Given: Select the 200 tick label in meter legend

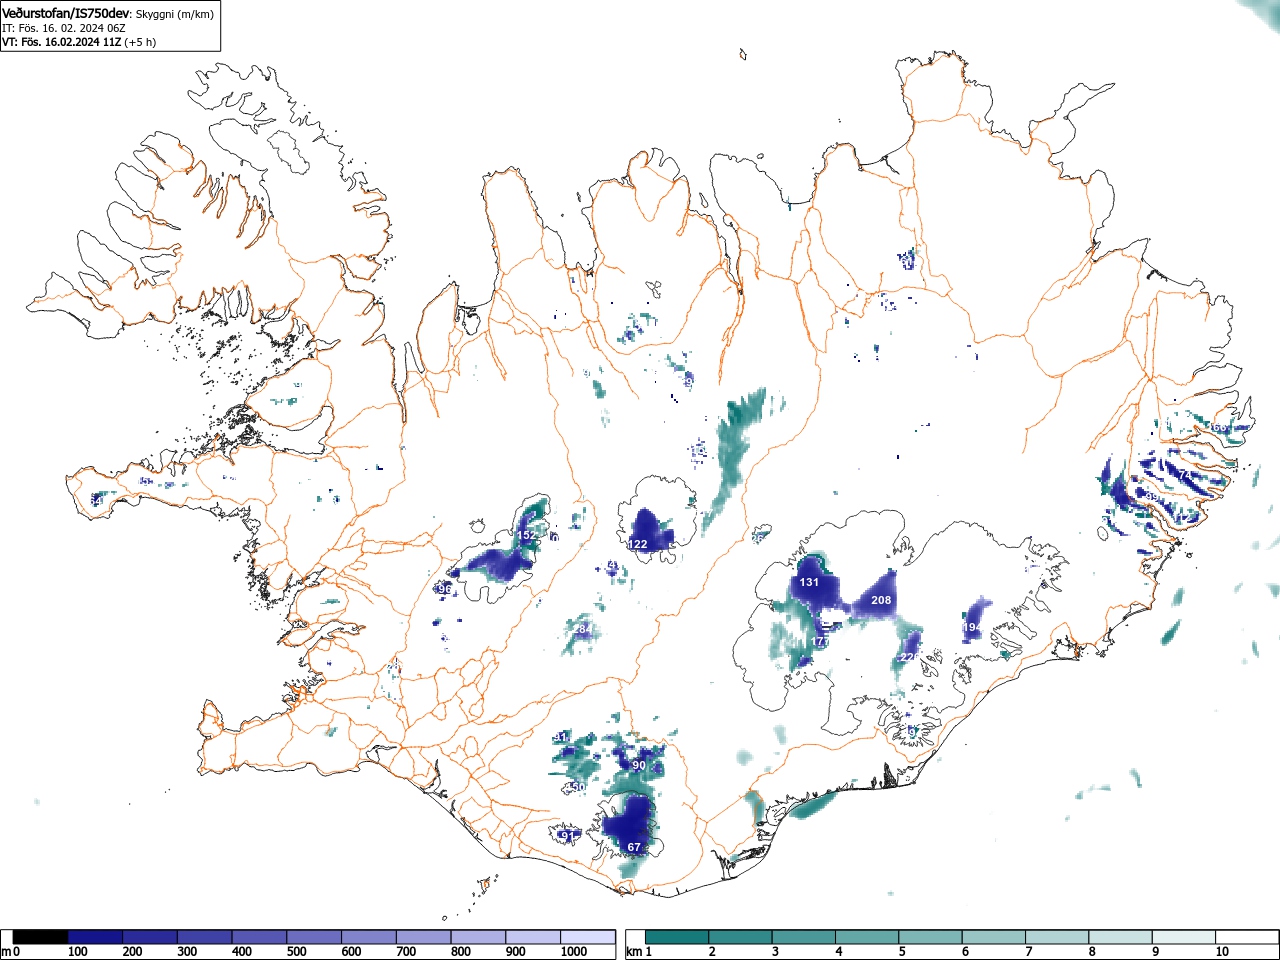Looking at the screenshot, I should (x=132, y=952).
